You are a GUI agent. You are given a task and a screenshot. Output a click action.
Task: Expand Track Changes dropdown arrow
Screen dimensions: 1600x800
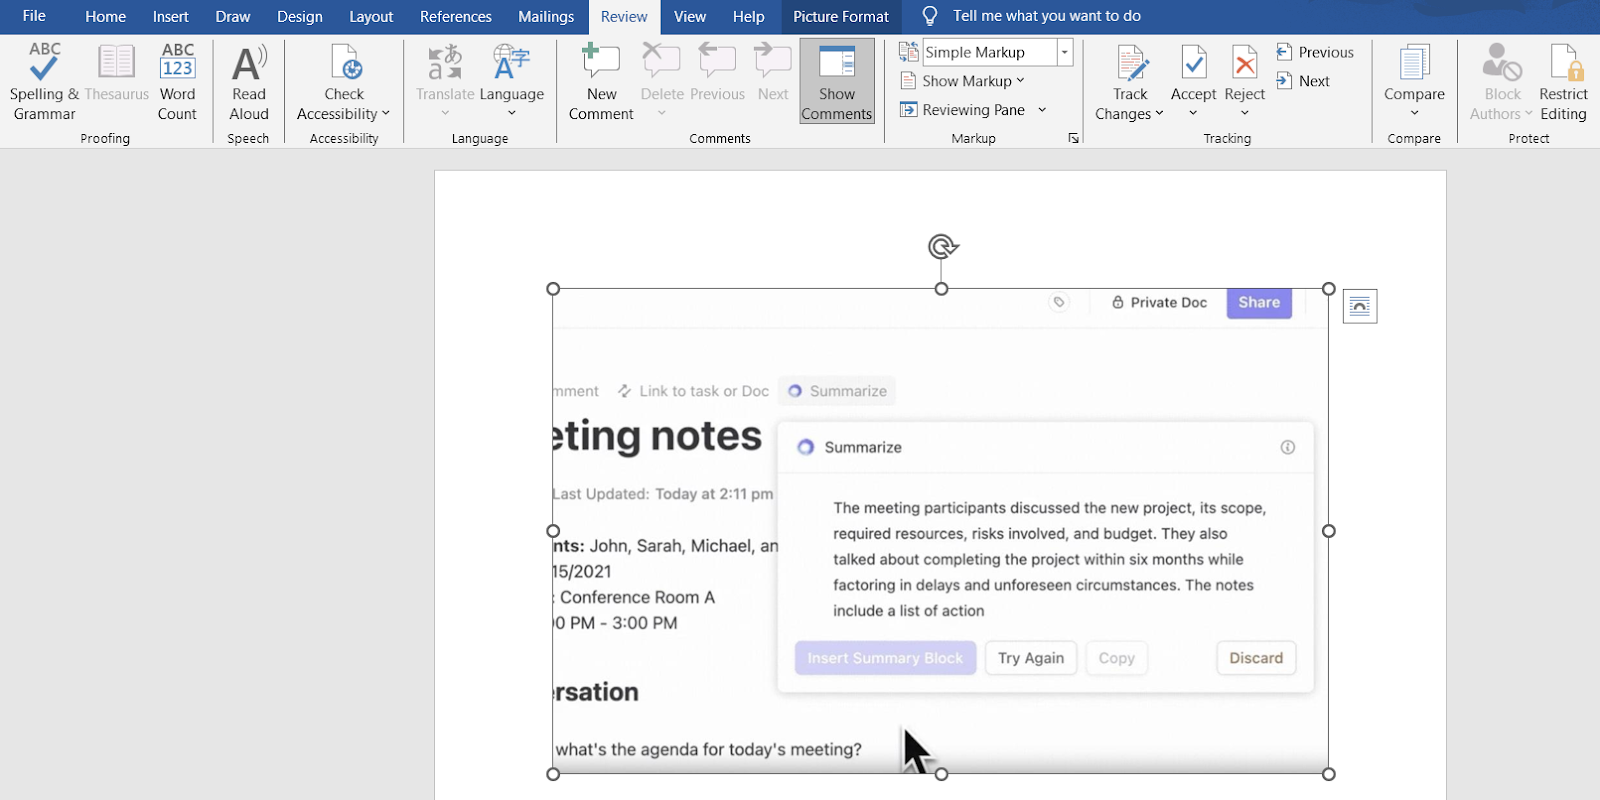coord(1159,114)
